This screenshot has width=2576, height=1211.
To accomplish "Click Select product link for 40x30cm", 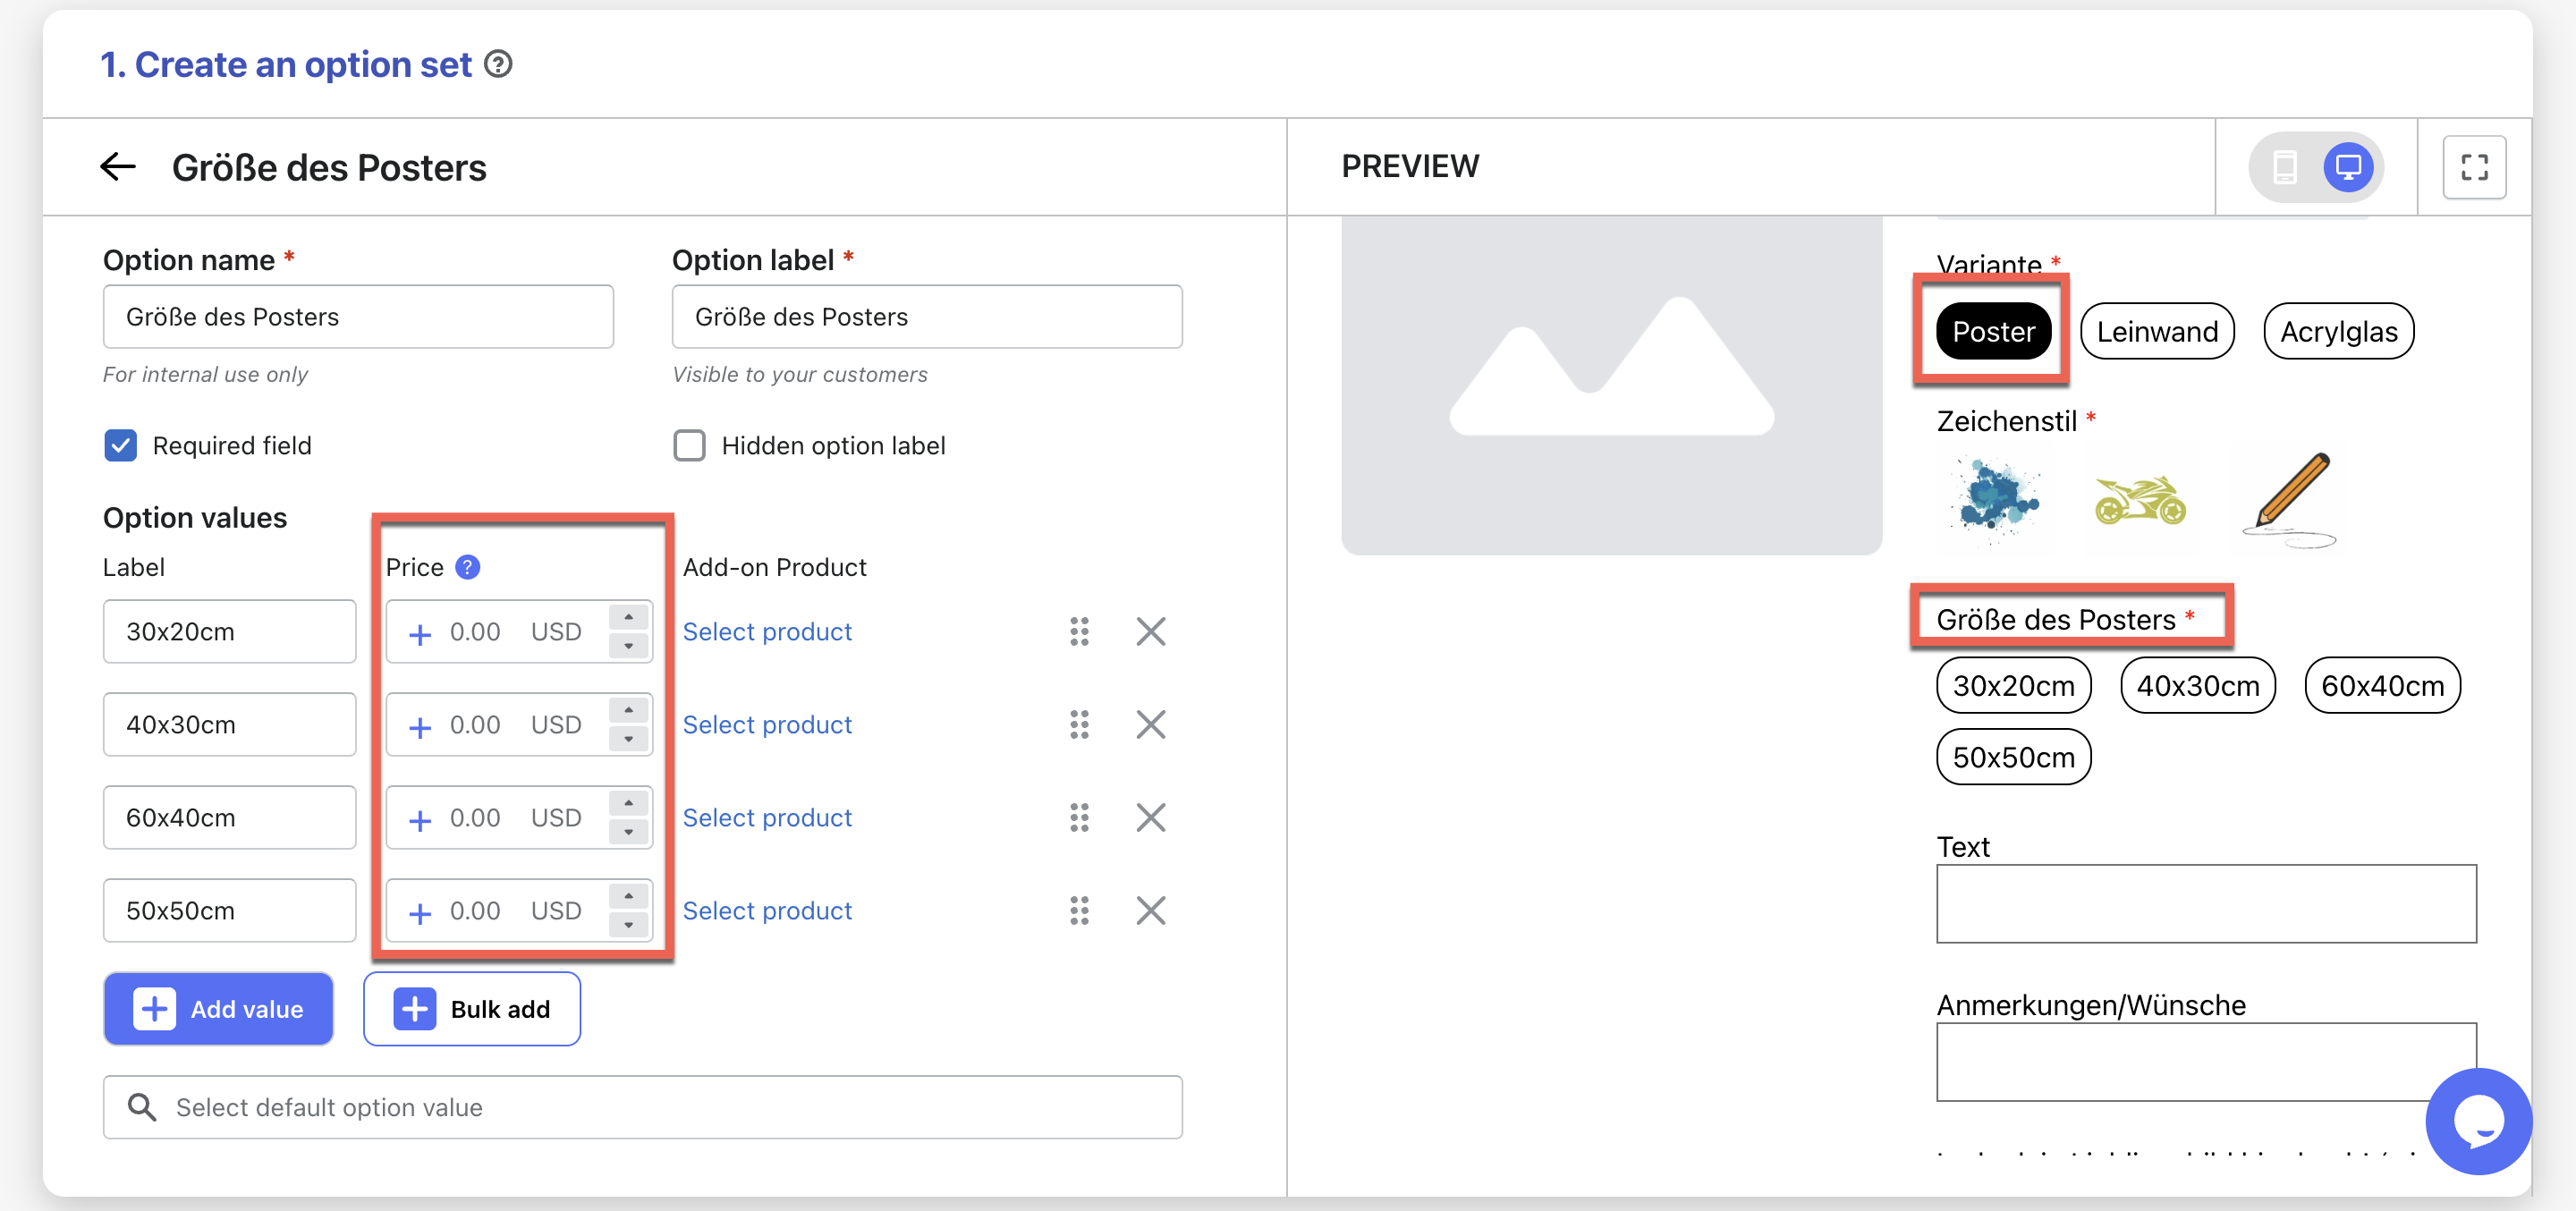I will pyautogui.click(x=767, y=724).
